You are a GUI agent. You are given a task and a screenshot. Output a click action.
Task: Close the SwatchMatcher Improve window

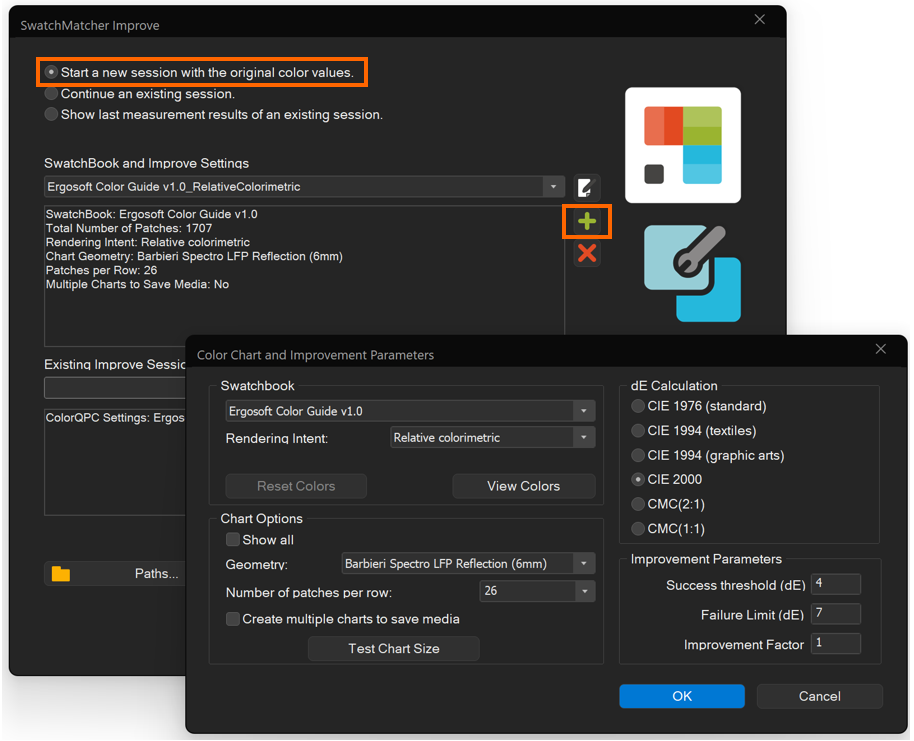(x=760, y=20)
